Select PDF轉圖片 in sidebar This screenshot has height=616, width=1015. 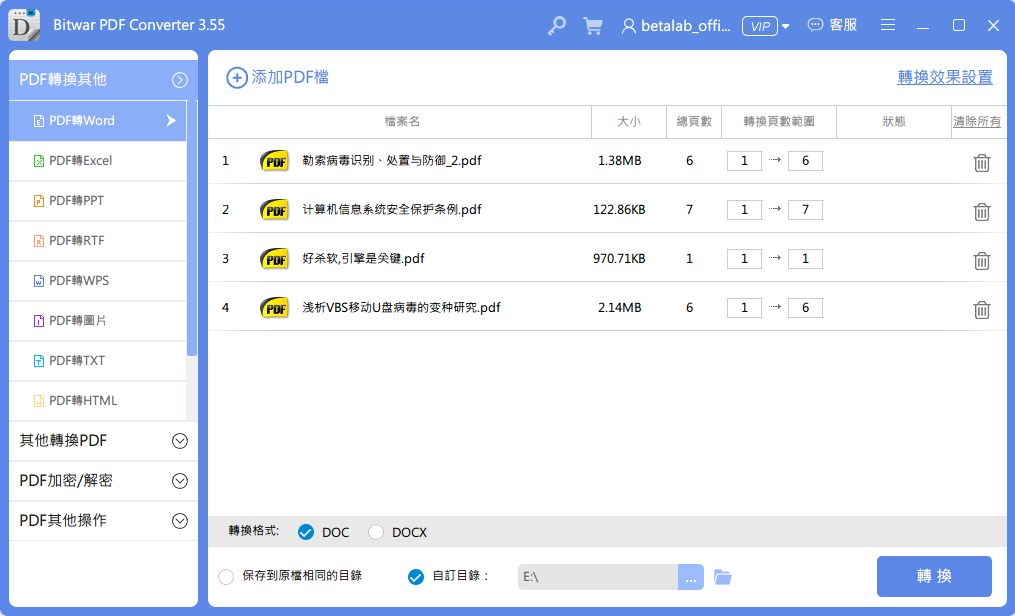click(98, 322)
